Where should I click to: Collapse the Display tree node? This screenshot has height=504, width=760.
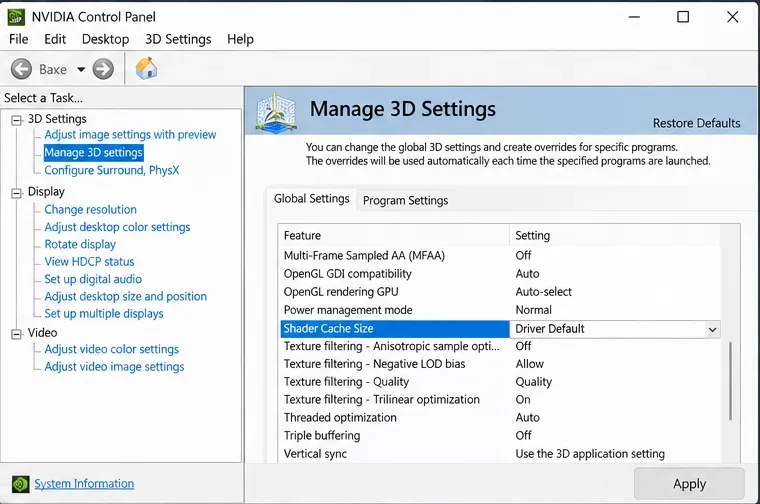16,193
